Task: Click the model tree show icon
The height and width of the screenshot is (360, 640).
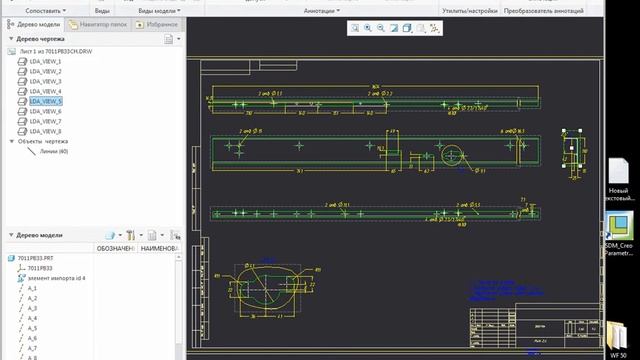Action: (110, 235)
